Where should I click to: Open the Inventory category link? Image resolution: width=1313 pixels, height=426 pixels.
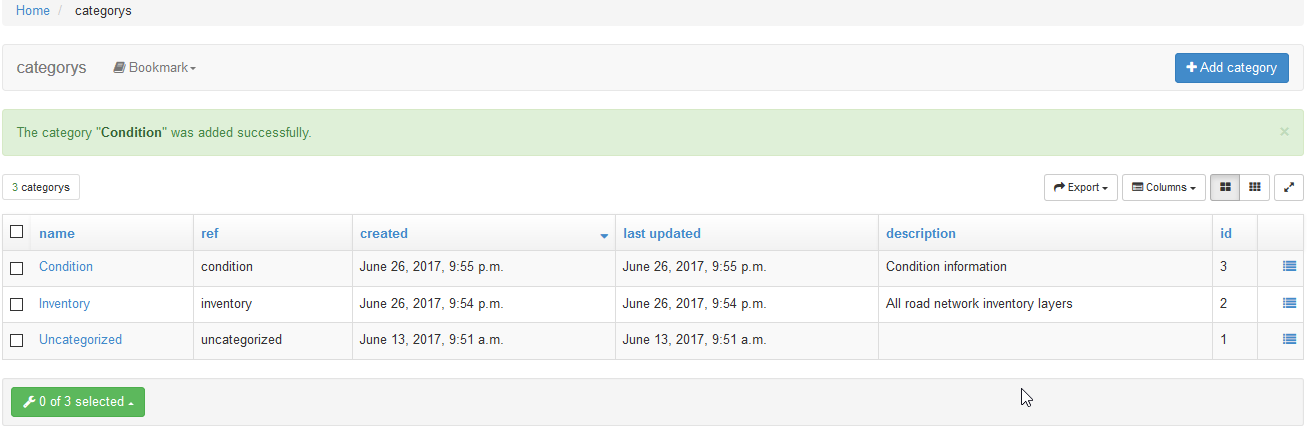tap(64, 303)
